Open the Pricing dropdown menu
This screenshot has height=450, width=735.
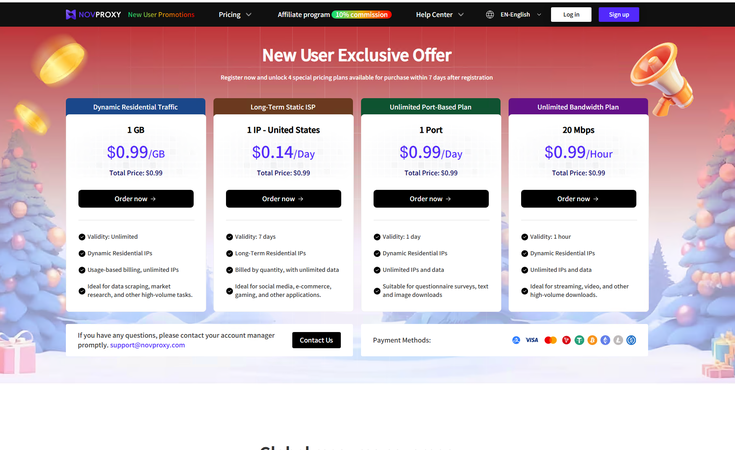click(235, 15)
